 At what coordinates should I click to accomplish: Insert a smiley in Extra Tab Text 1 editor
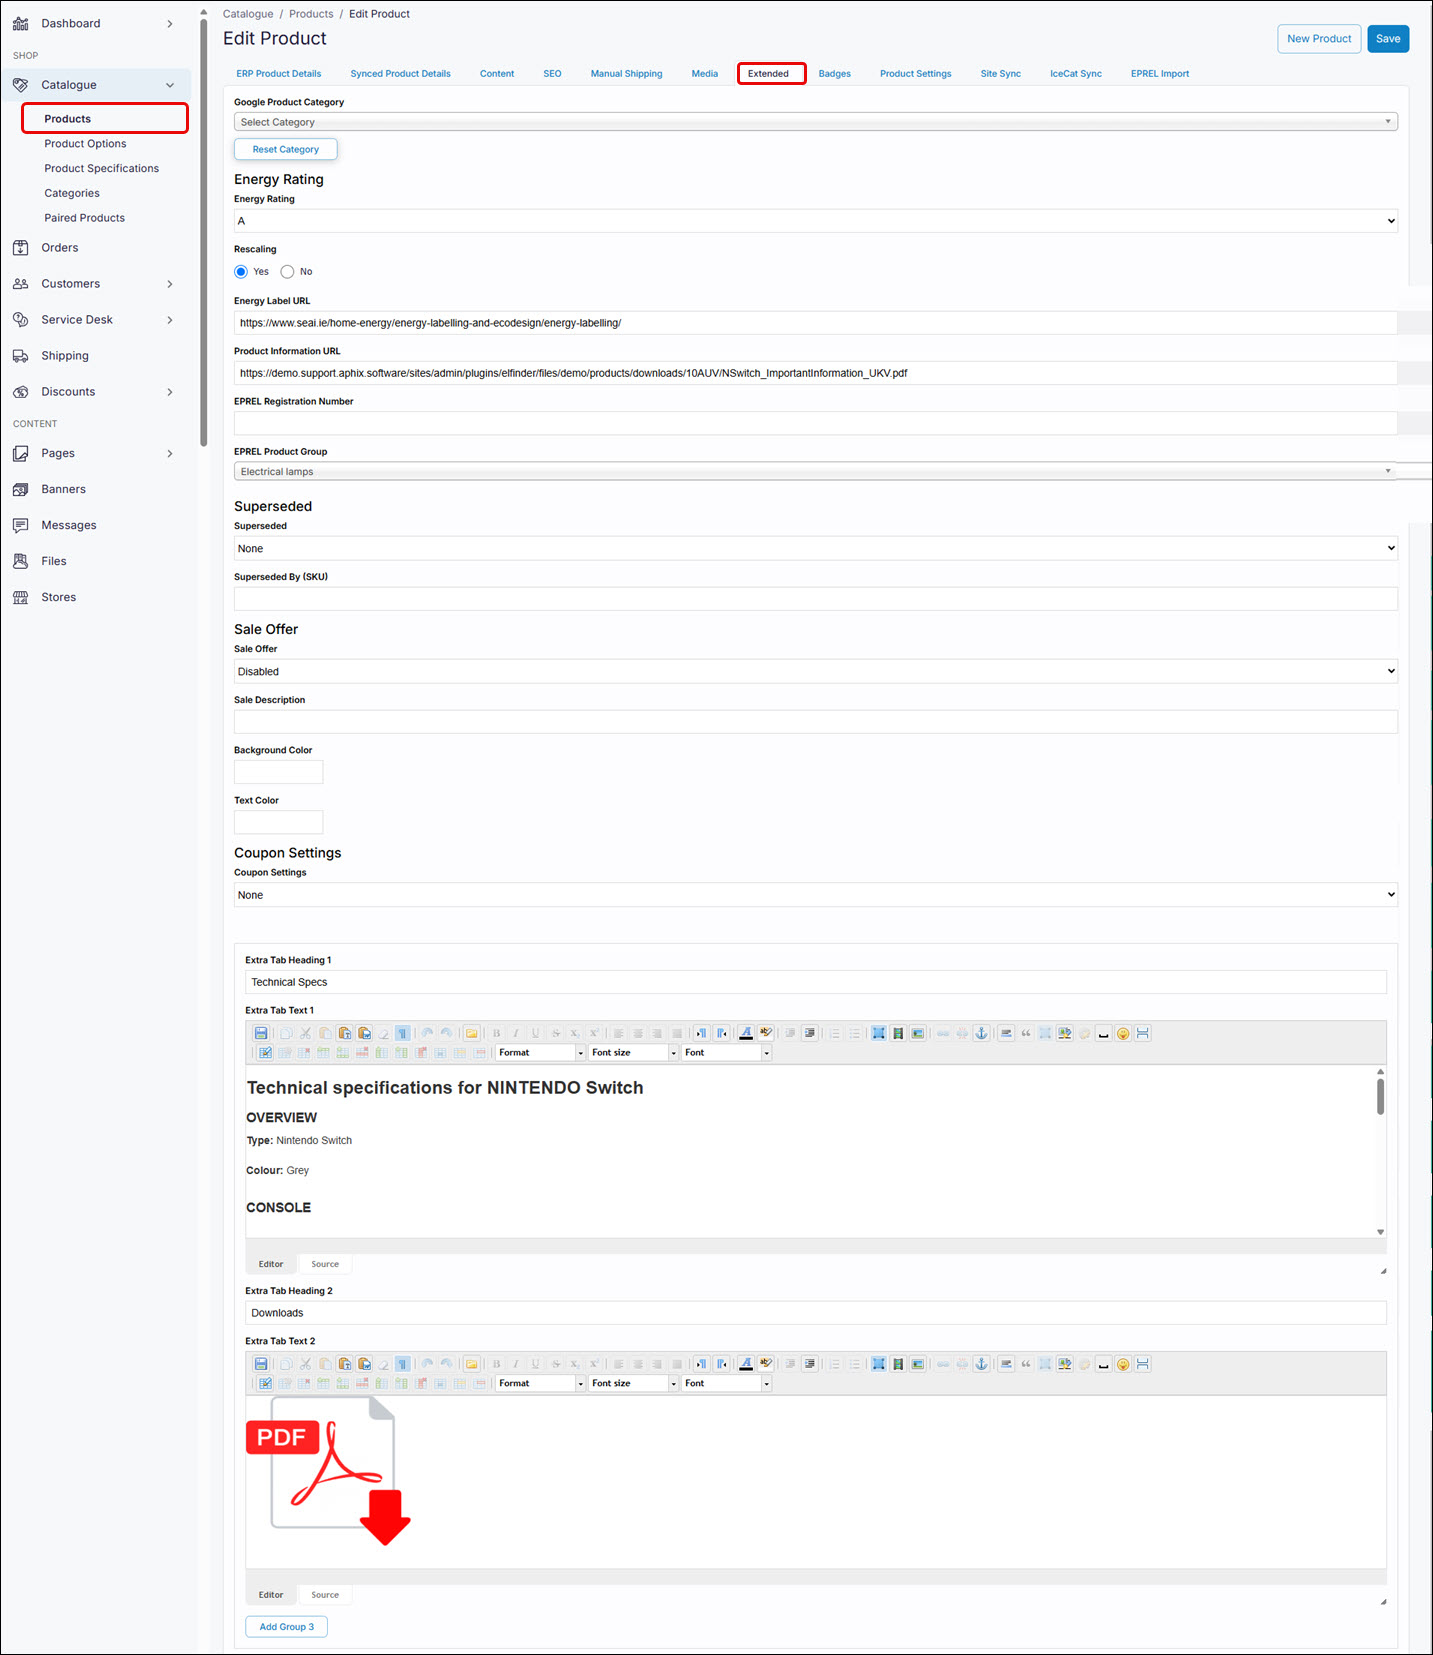[1123, 1033]
